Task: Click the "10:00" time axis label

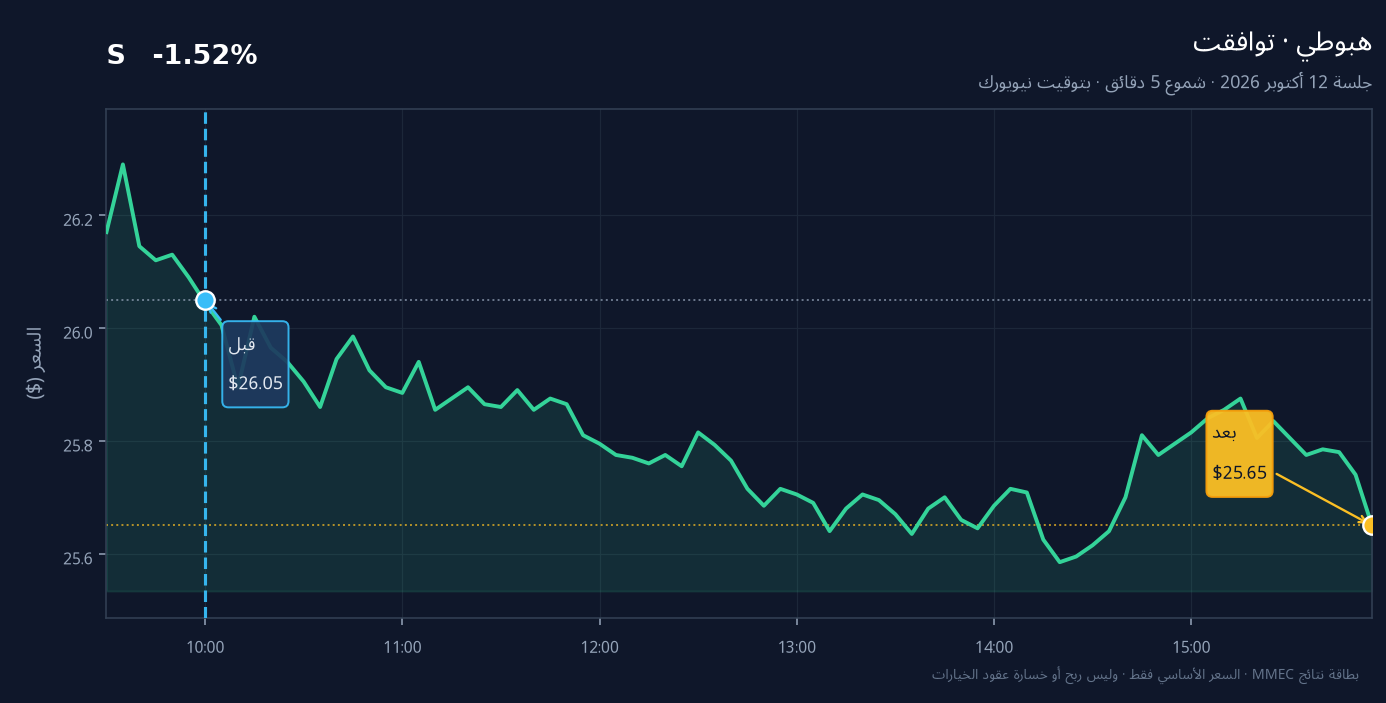Action: point(205,647)
